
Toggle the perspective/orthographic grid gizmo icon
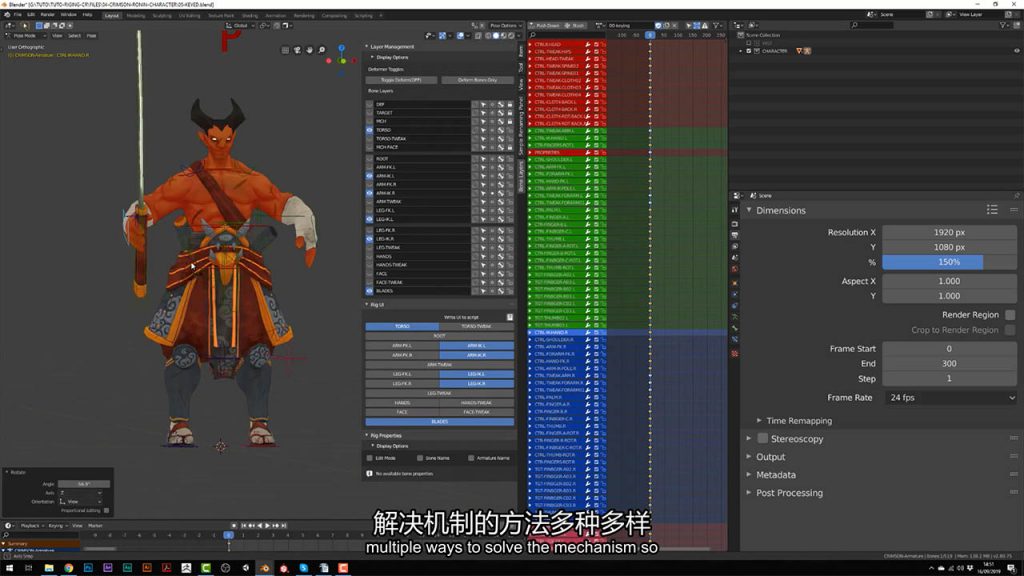coord(285,50)
